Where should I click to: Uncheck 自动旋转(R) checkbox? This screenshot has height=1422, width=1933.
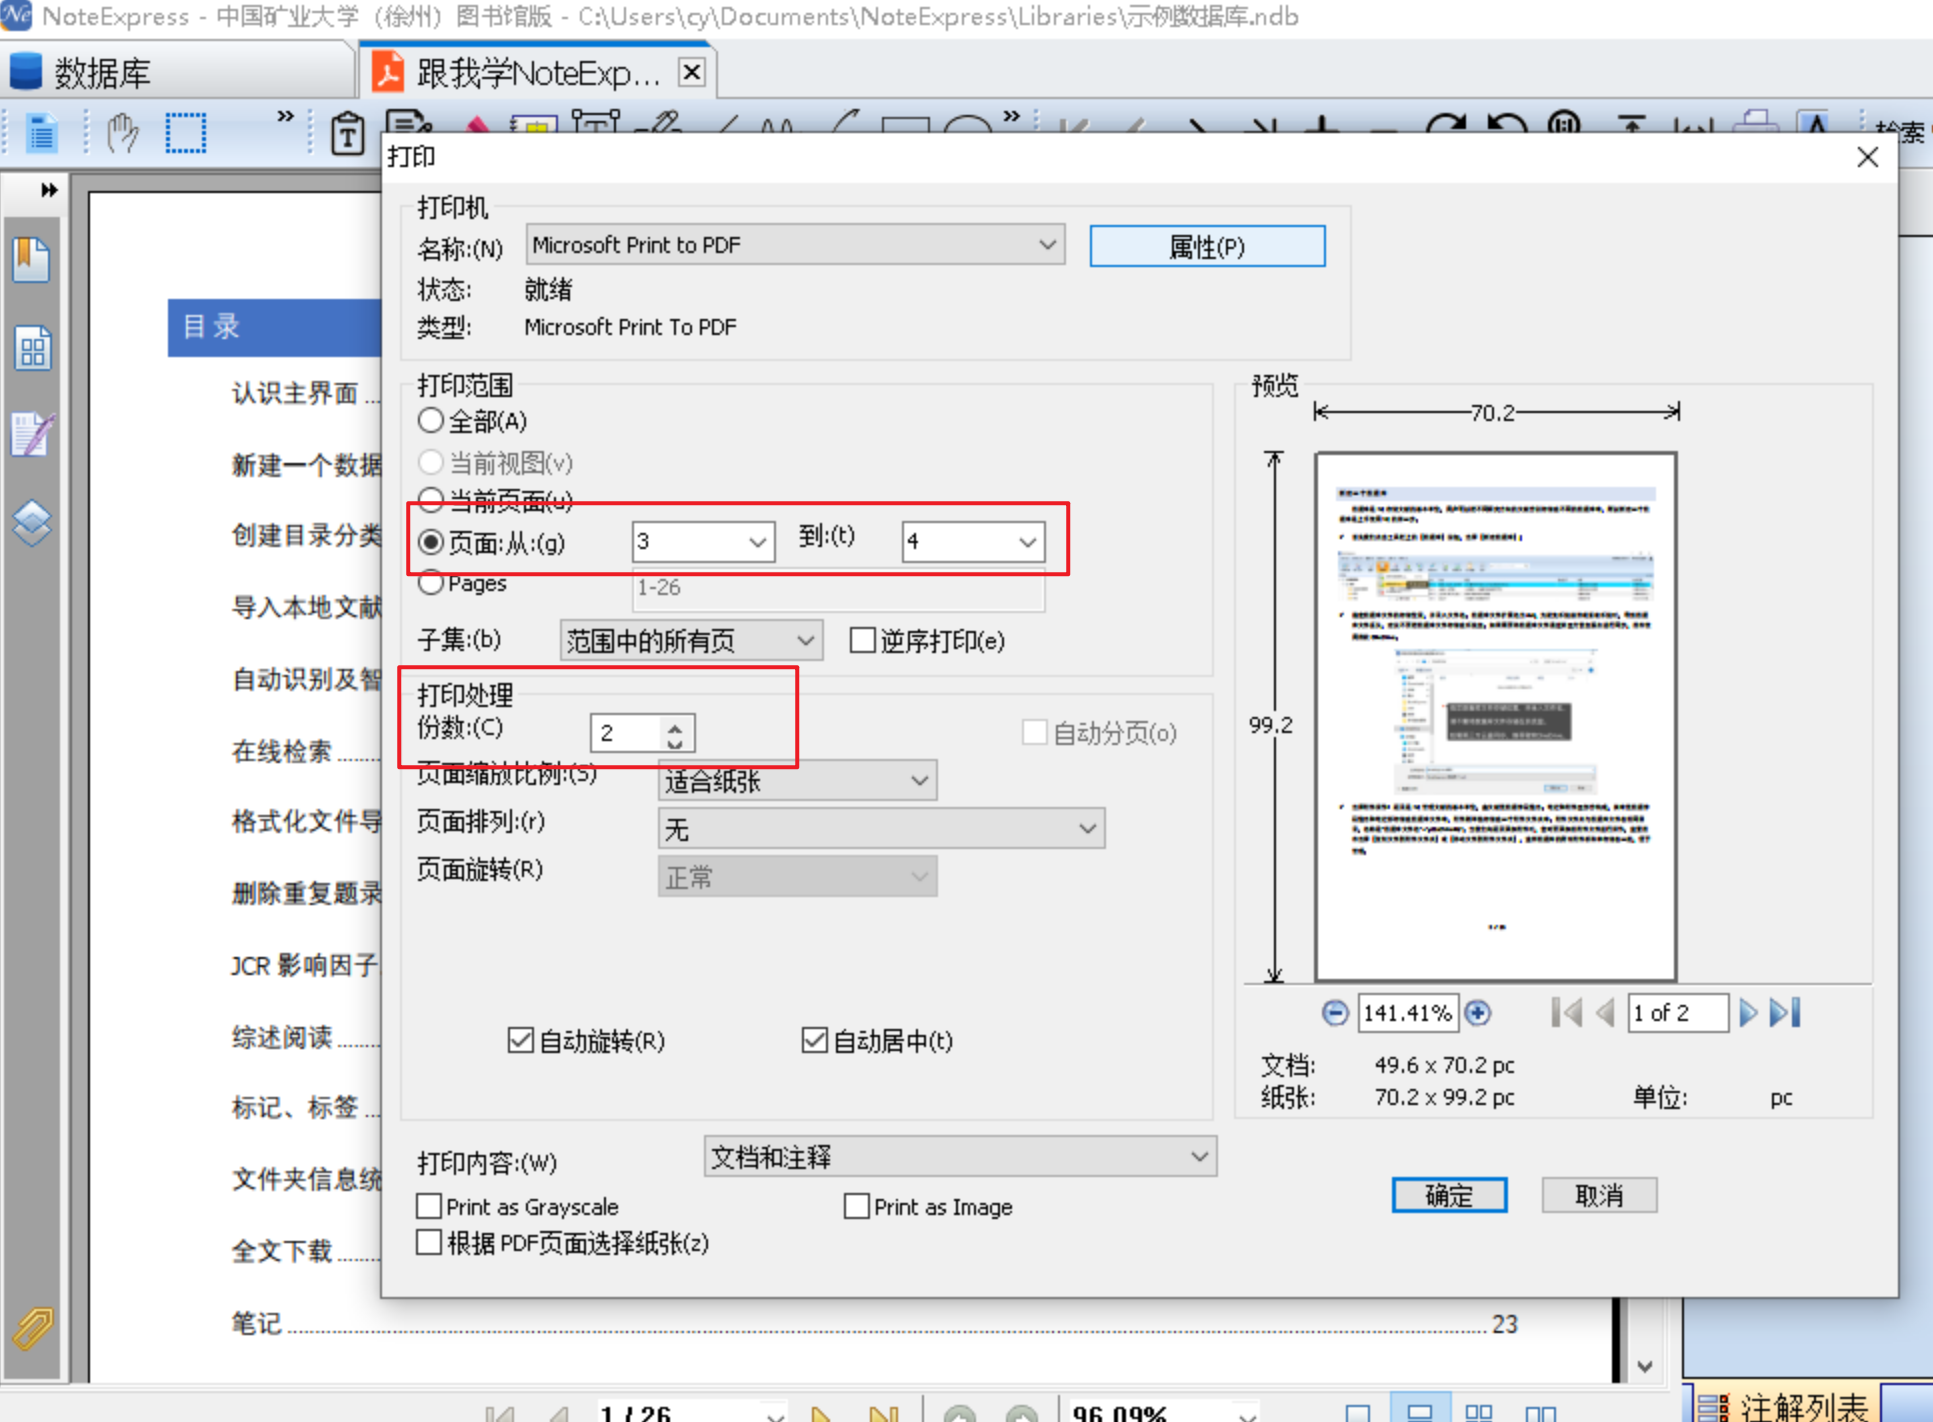tap(520, 1041)
